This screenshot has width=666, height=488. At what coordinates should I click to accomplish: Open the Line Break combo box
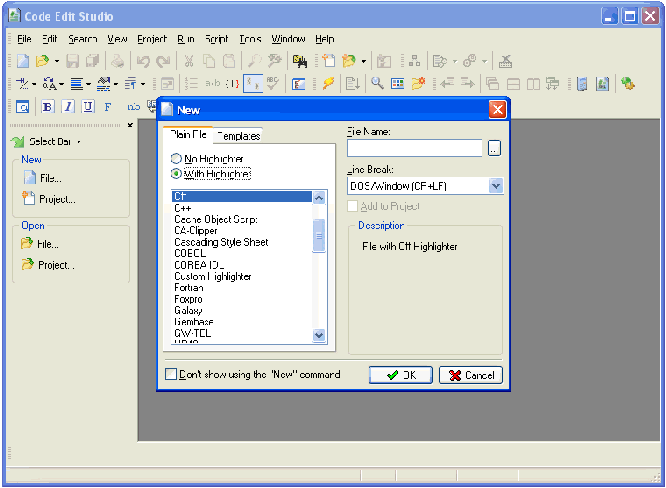pos(496,186)
